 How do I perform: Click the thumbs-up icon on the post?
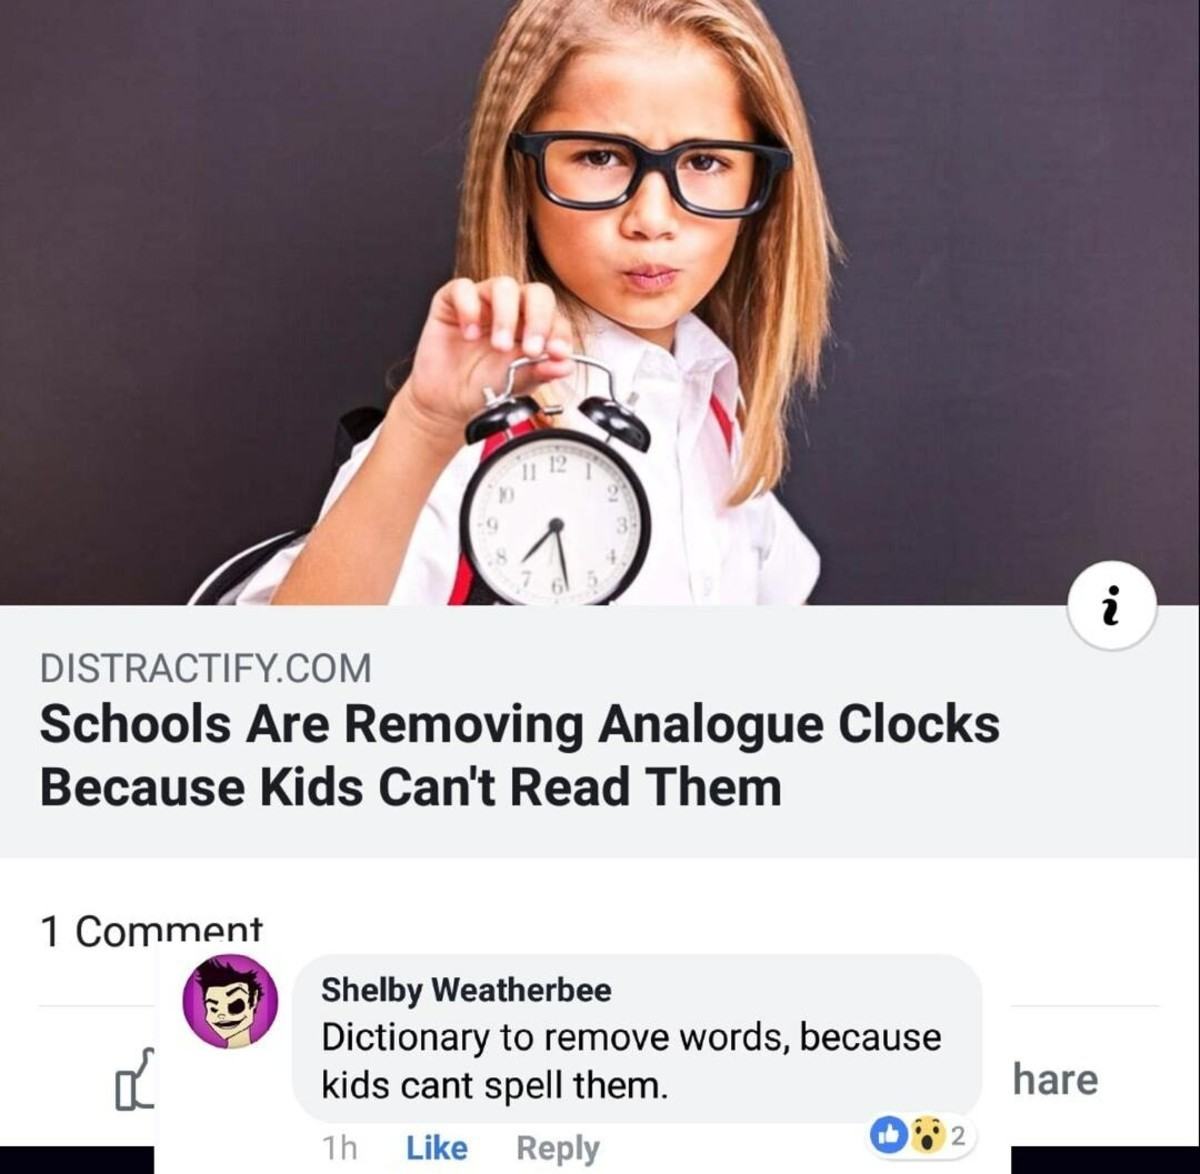pyautogui.click(x=133, y=1080)
